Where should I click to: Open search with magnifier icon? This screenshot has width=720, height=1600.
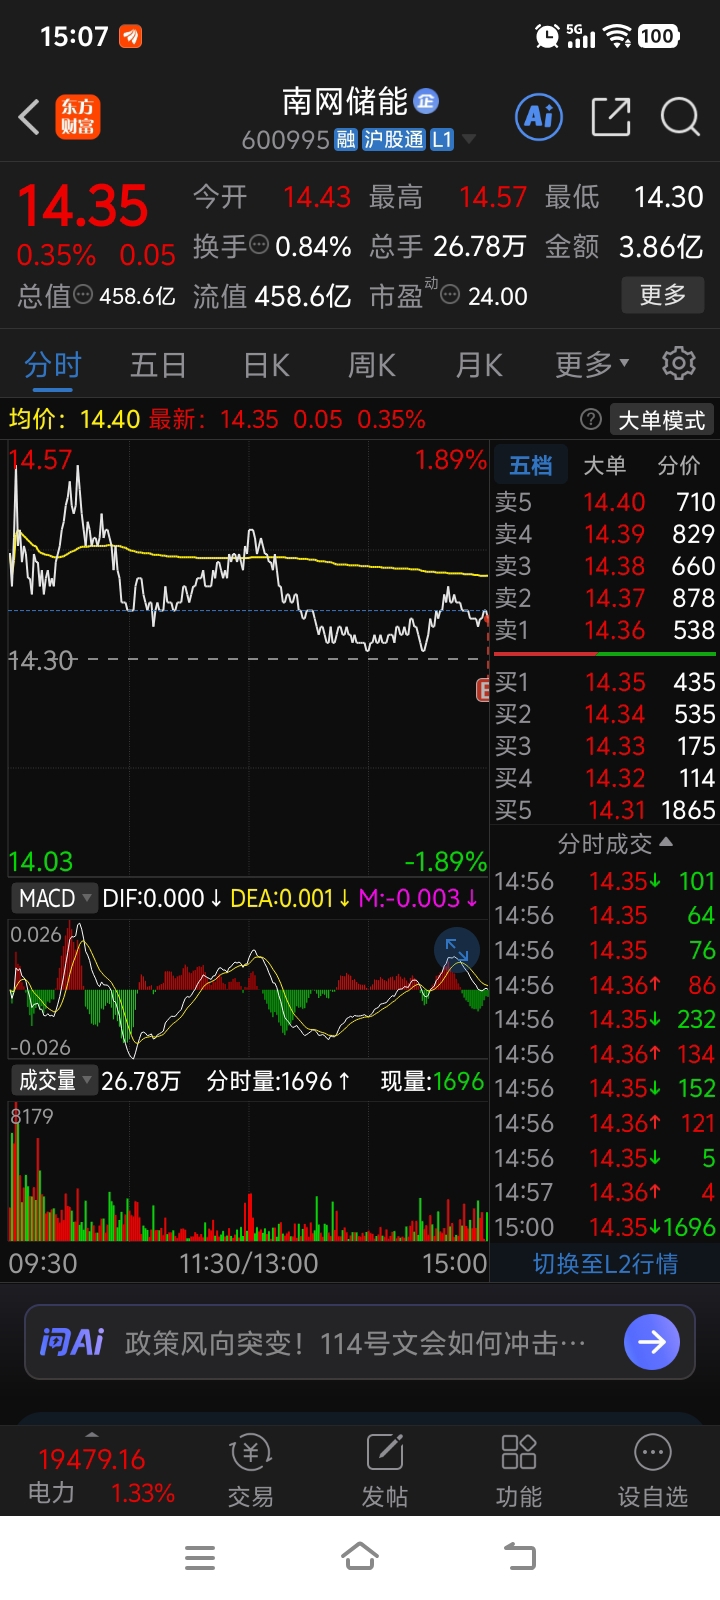(x=680, y=117)
